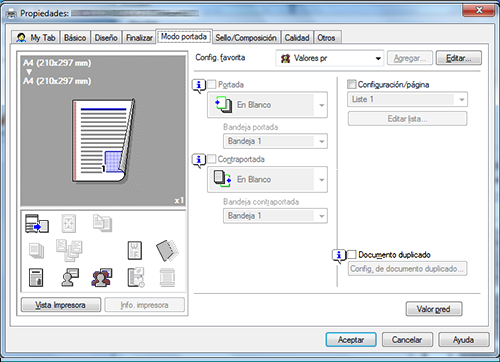This screenshot has width=500, height=362.
Task: Expand the Portada En Blanco dropdown
Action: 267,105
